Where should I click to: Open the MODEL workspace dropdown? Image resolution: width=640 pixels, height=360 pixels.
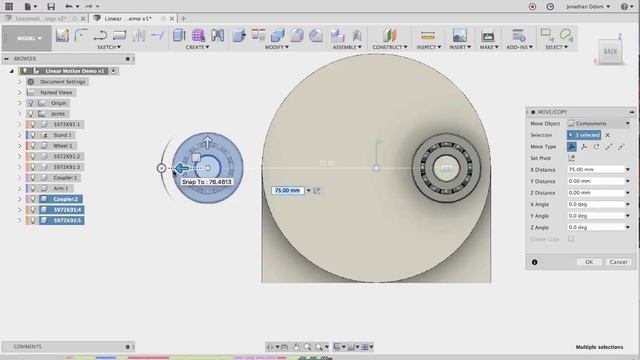28,38
